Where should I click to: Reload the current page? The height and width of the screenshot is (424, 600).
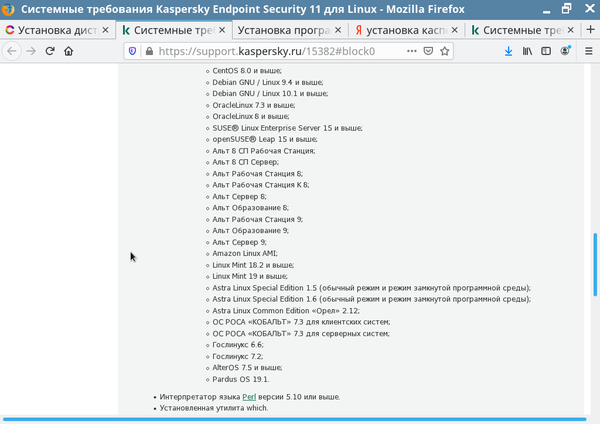(50, 51)
